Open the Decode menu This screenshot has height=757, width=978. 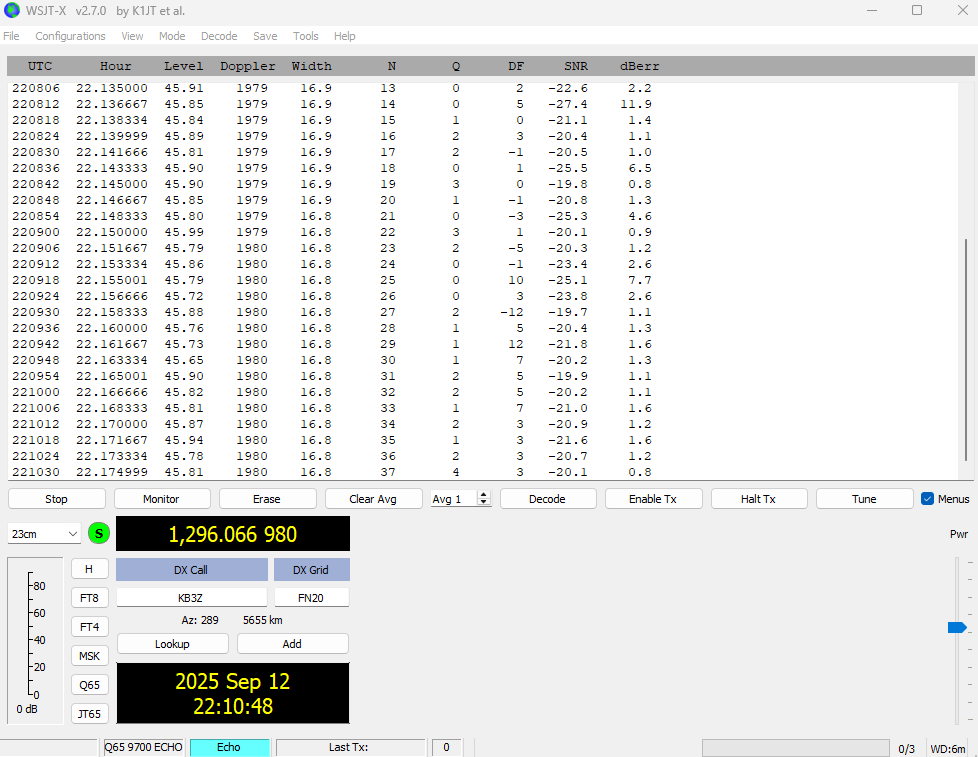pos(219,36)
